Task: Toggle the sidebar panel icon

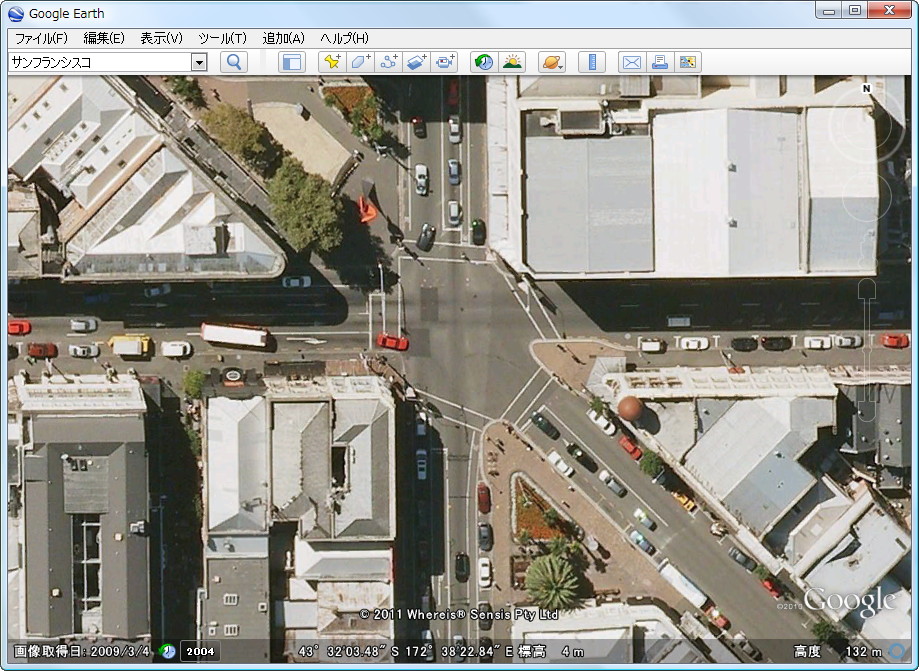Action: pos(291,62)
